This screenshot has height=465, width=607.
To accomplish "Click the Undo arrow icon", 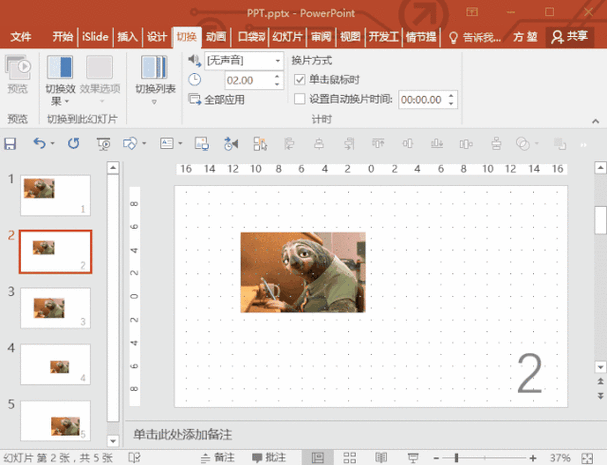I will pyautogui.click(x=39, y=144).
